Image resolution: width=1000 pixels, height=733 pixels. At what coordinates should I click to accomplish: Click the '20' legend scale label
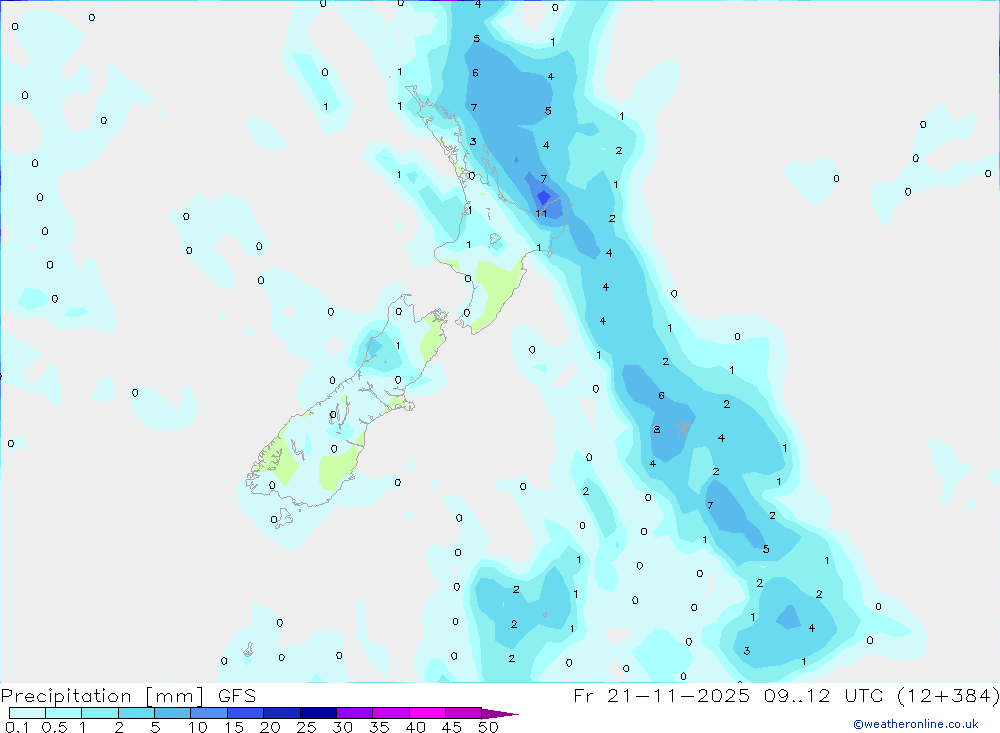click(x=270, y=727)
